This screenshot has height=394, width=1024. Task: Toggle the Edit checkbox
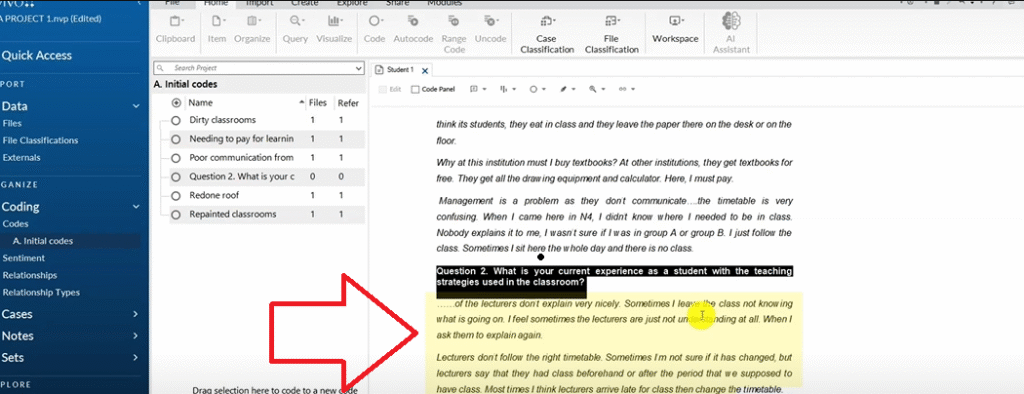(383, 90)
